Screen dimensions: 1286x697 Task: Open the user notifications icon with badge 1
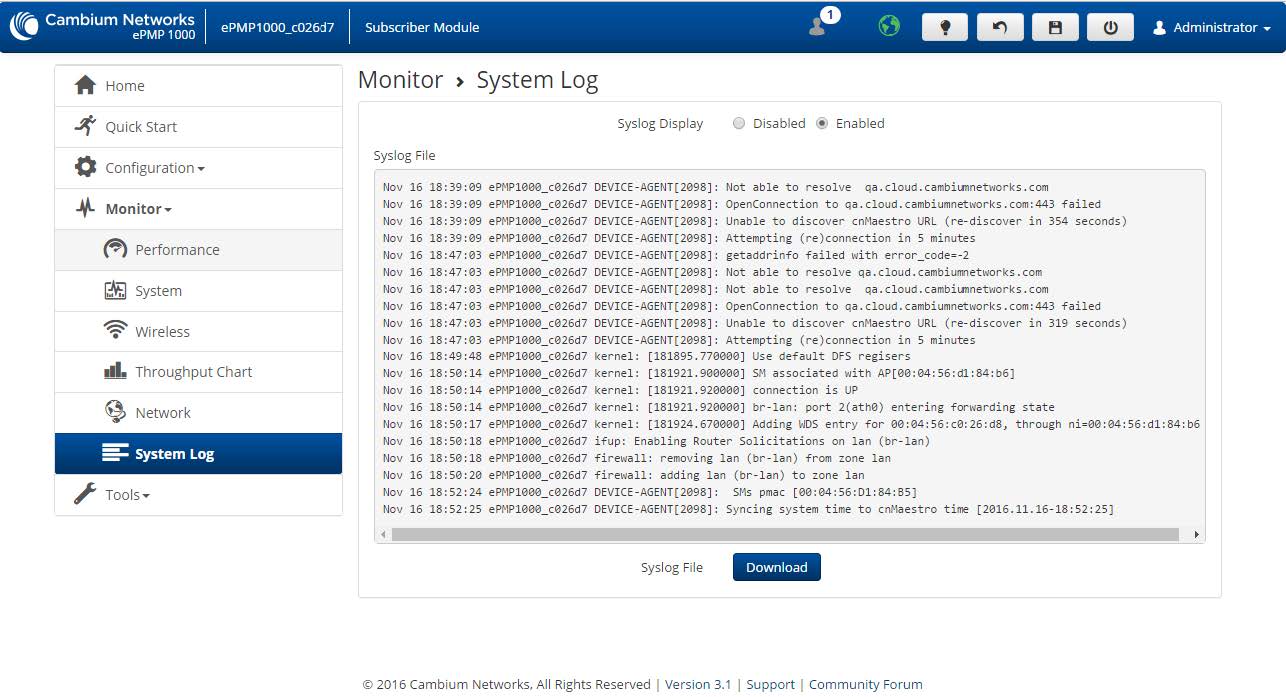point(822,24)
